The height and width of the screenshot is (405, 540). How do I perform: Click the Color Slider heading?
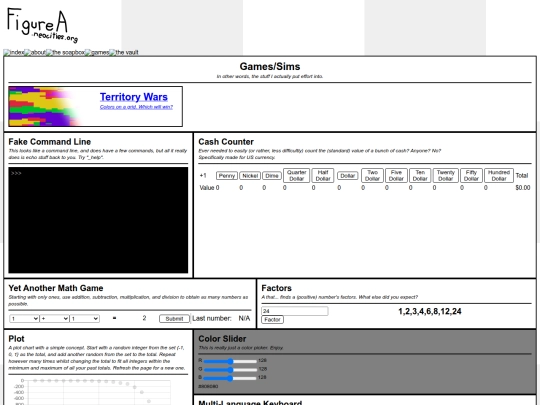pyautogui.click(x=222, y=339)
